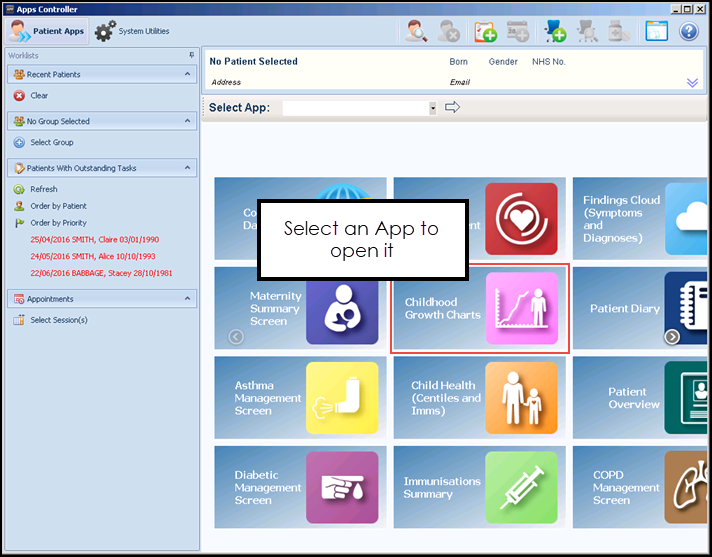
Task: Collapse the Recent Patients section
Action: tap(187, 74)
